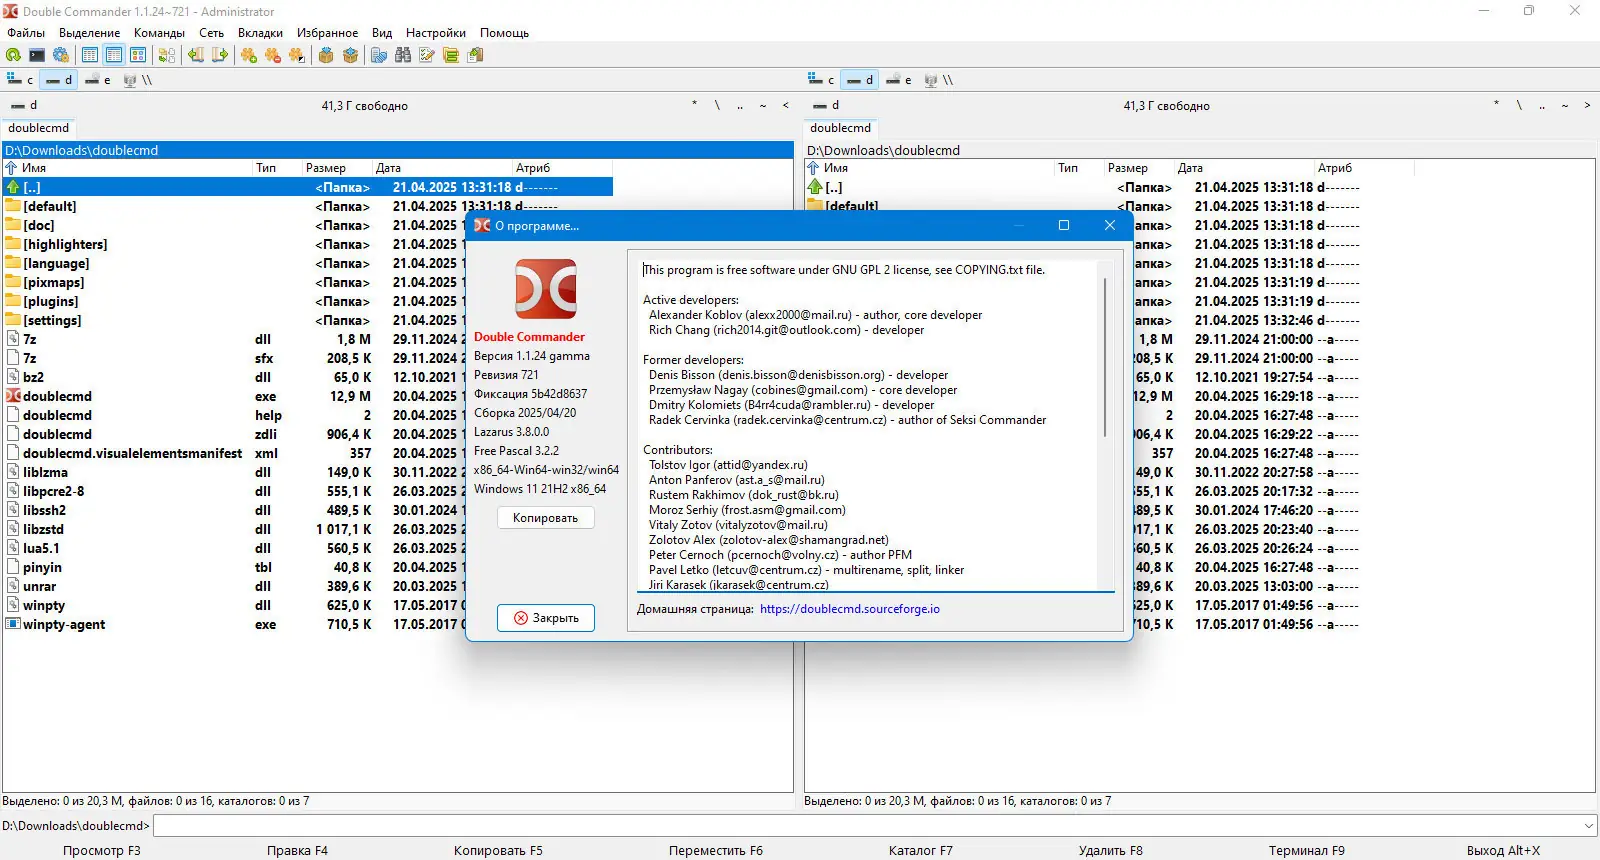Sort left panel by Имя column
The width and height of the screenshot is (1600, 860).
(128, 168)
